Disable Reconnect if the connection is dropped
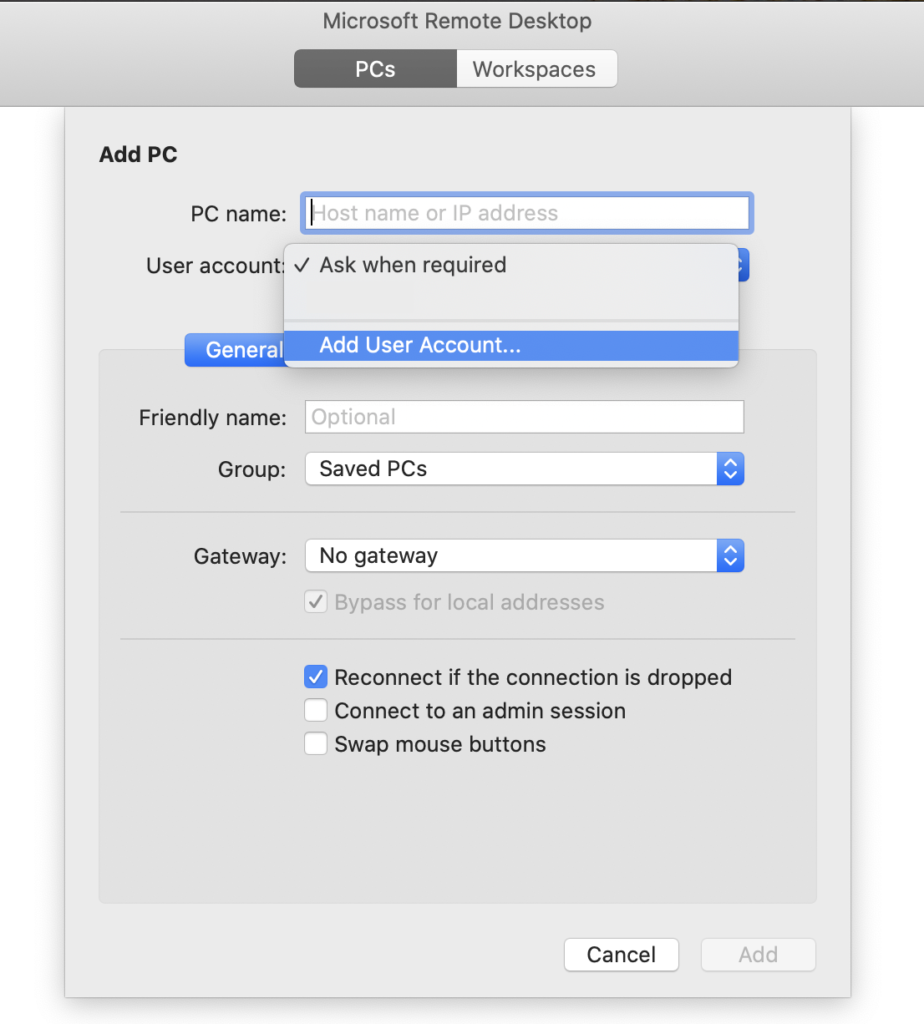This screenshot has height=1024, width=924. (316, 677)
